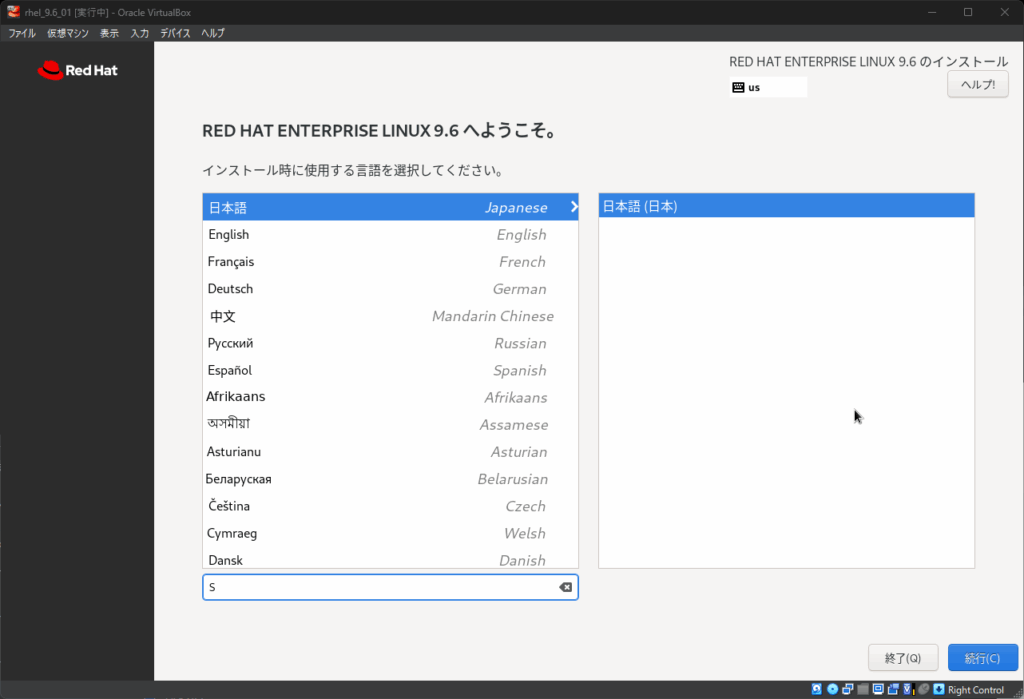Click the ヘルプ! button
Viewport: 1024px width, 699px height.
pos(978,85)
